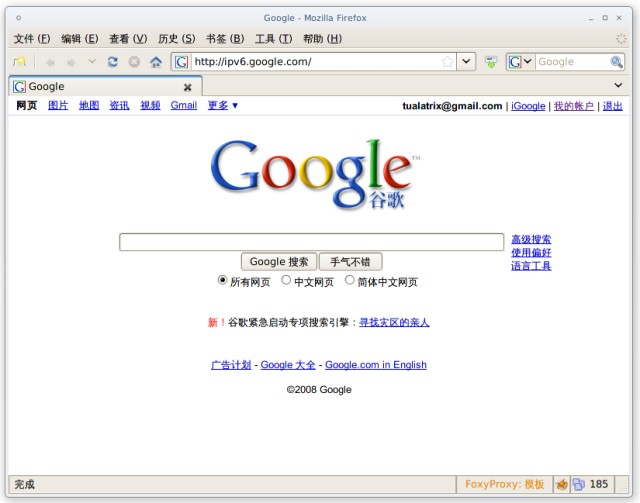Click the site favicon in address bar
Screen dimensions: 640x503
[182, 62]
